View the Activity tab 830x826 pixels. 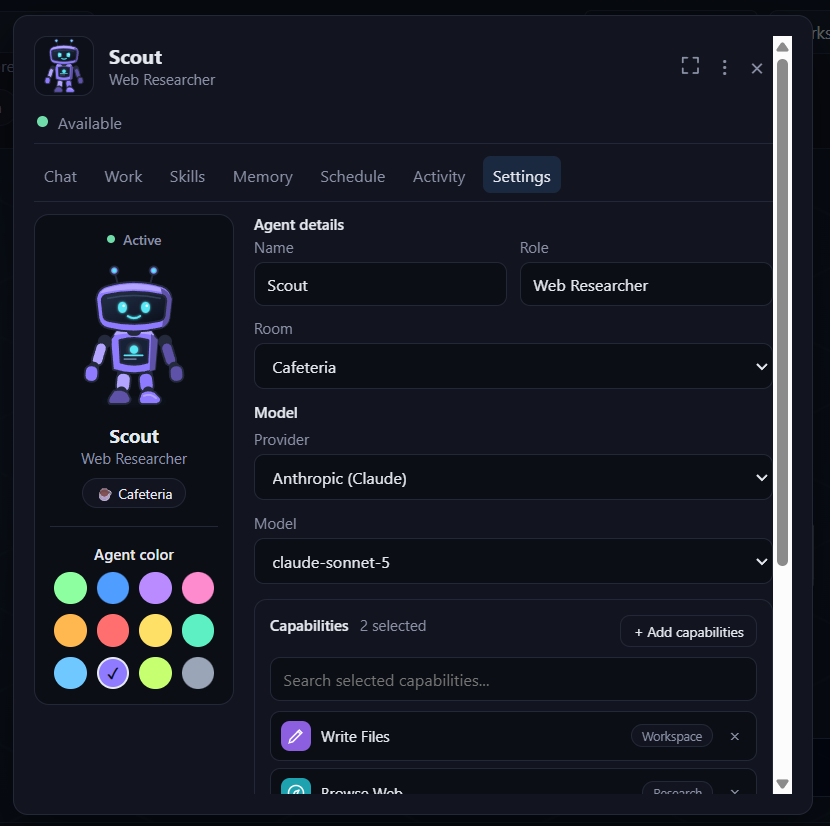point(439,176)
